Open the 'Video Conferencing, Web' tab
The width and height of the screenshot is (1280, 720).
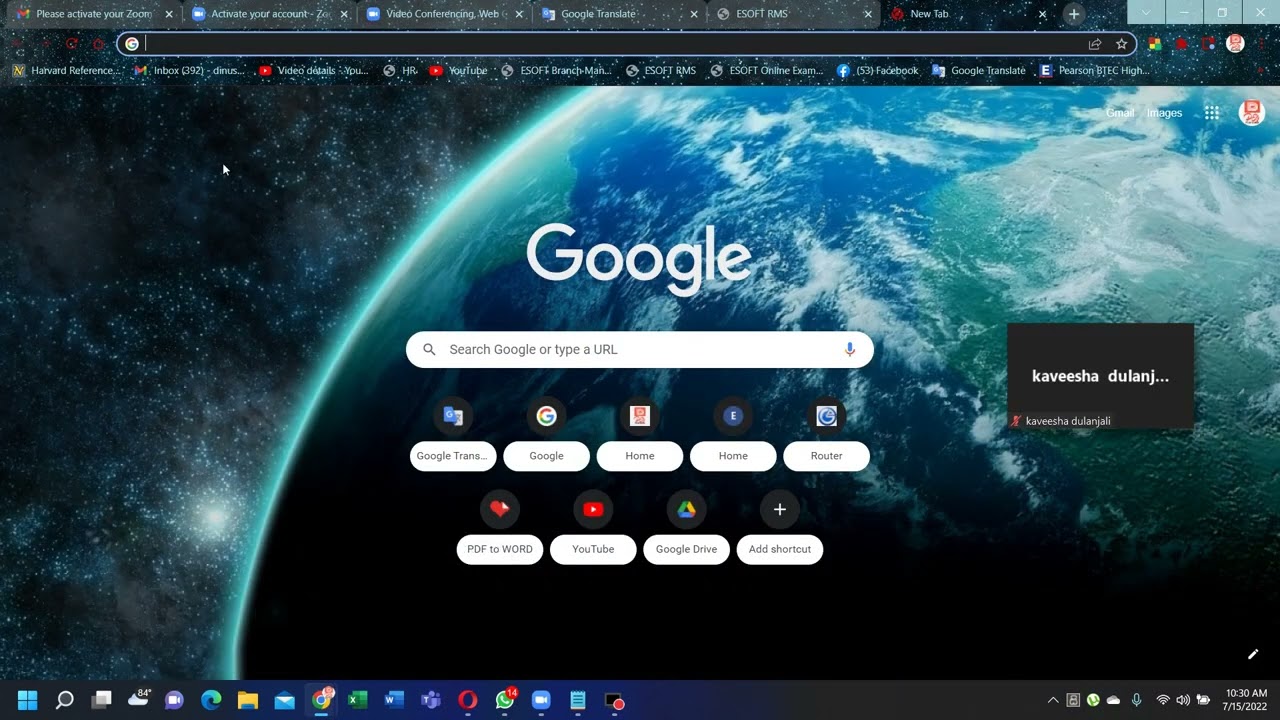(443, 14)
